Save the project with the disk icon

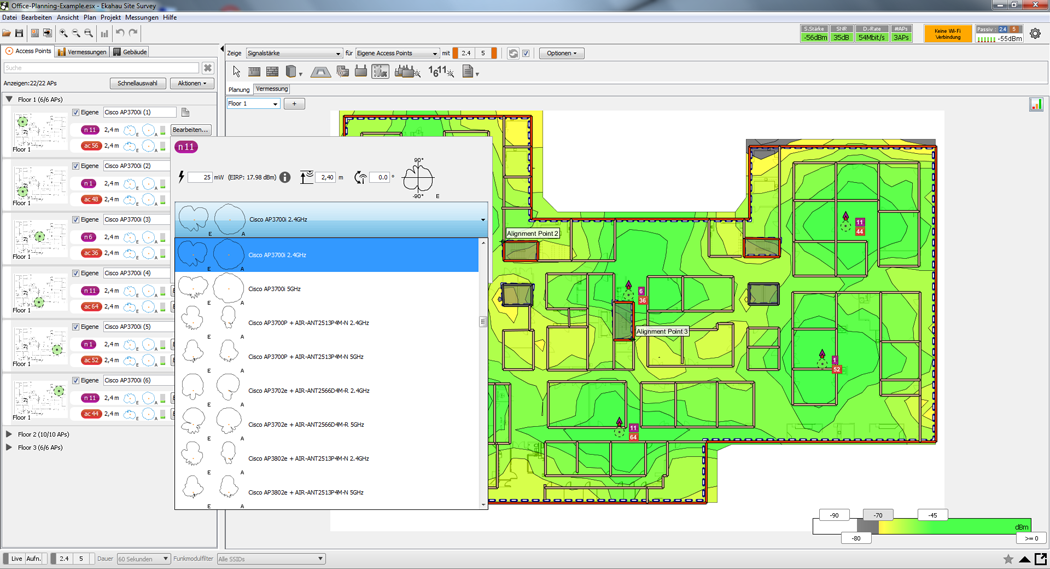pos(19,33)
